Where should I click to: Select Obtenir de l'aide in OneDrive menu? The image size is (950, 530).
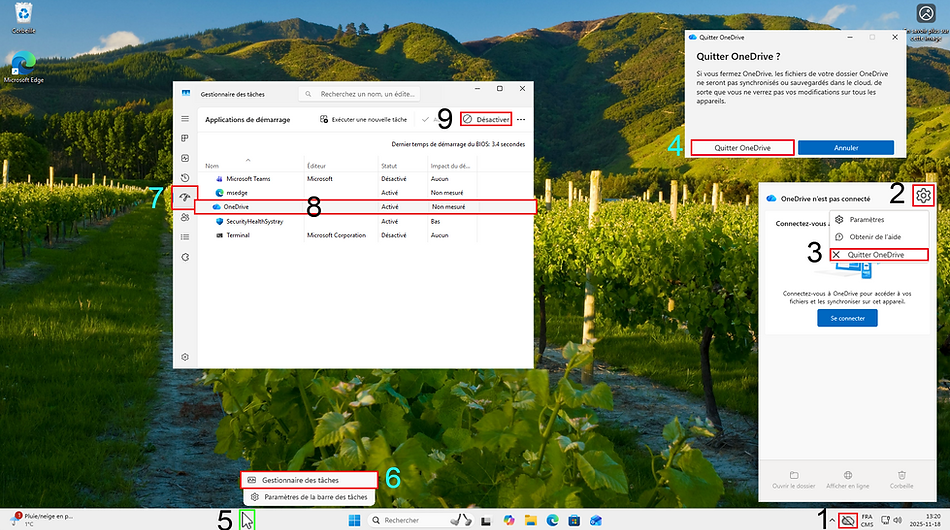[x=879, y=237]
